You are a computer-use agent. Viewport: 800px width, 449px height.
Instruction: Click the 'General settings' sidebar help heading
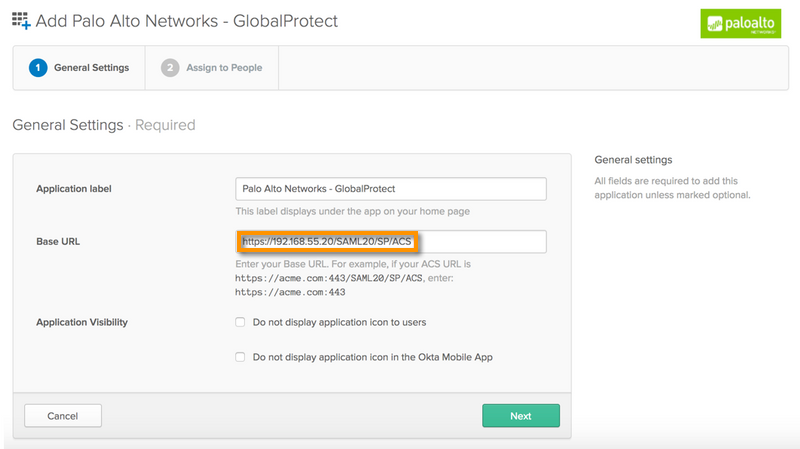[633, 160]
